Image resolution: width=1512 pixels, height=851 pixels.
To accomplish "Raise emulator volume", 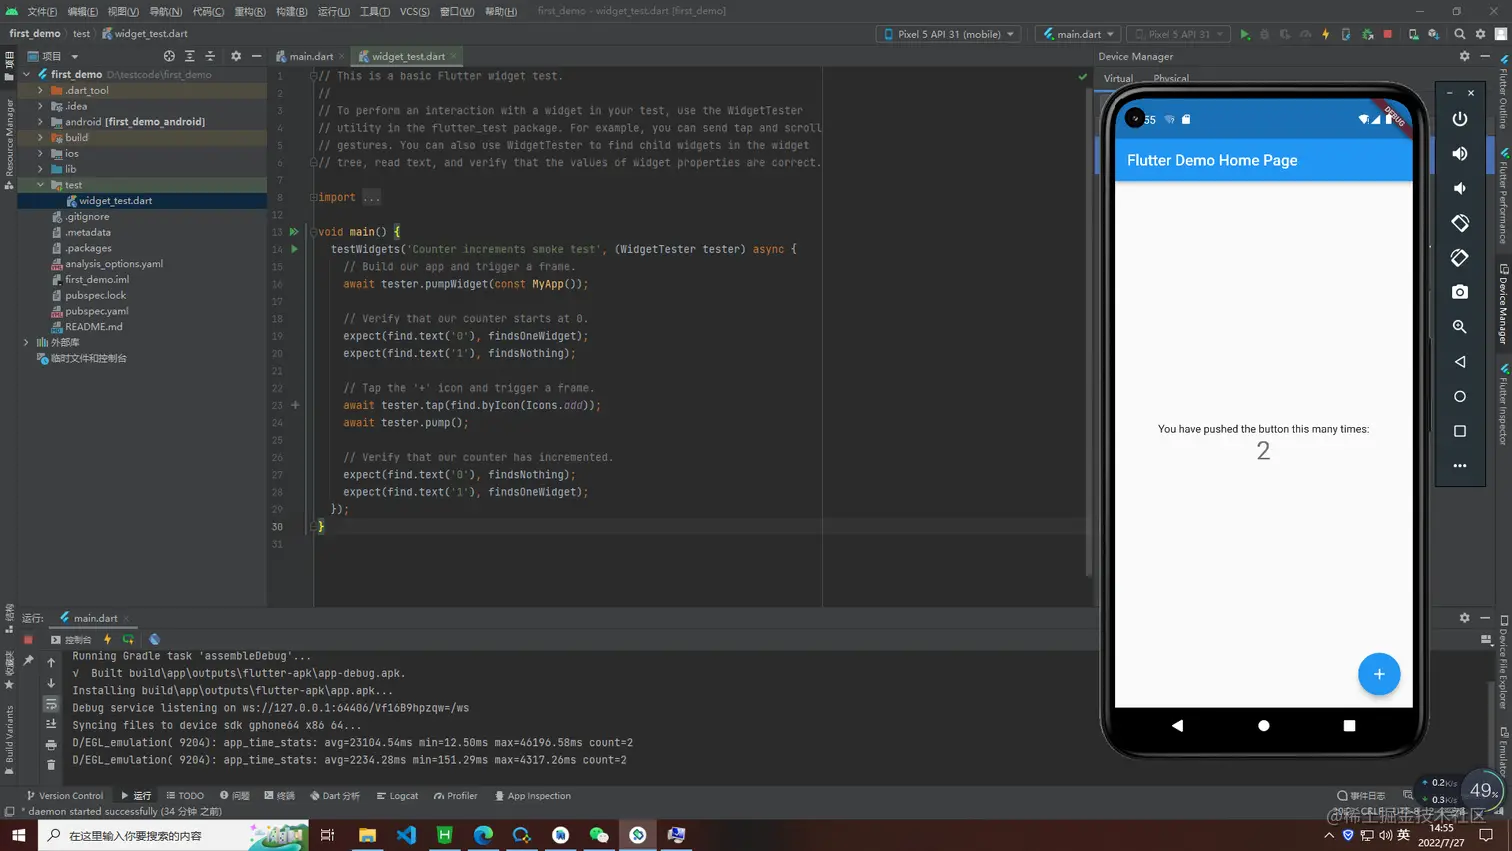I will coord(1460,154).
